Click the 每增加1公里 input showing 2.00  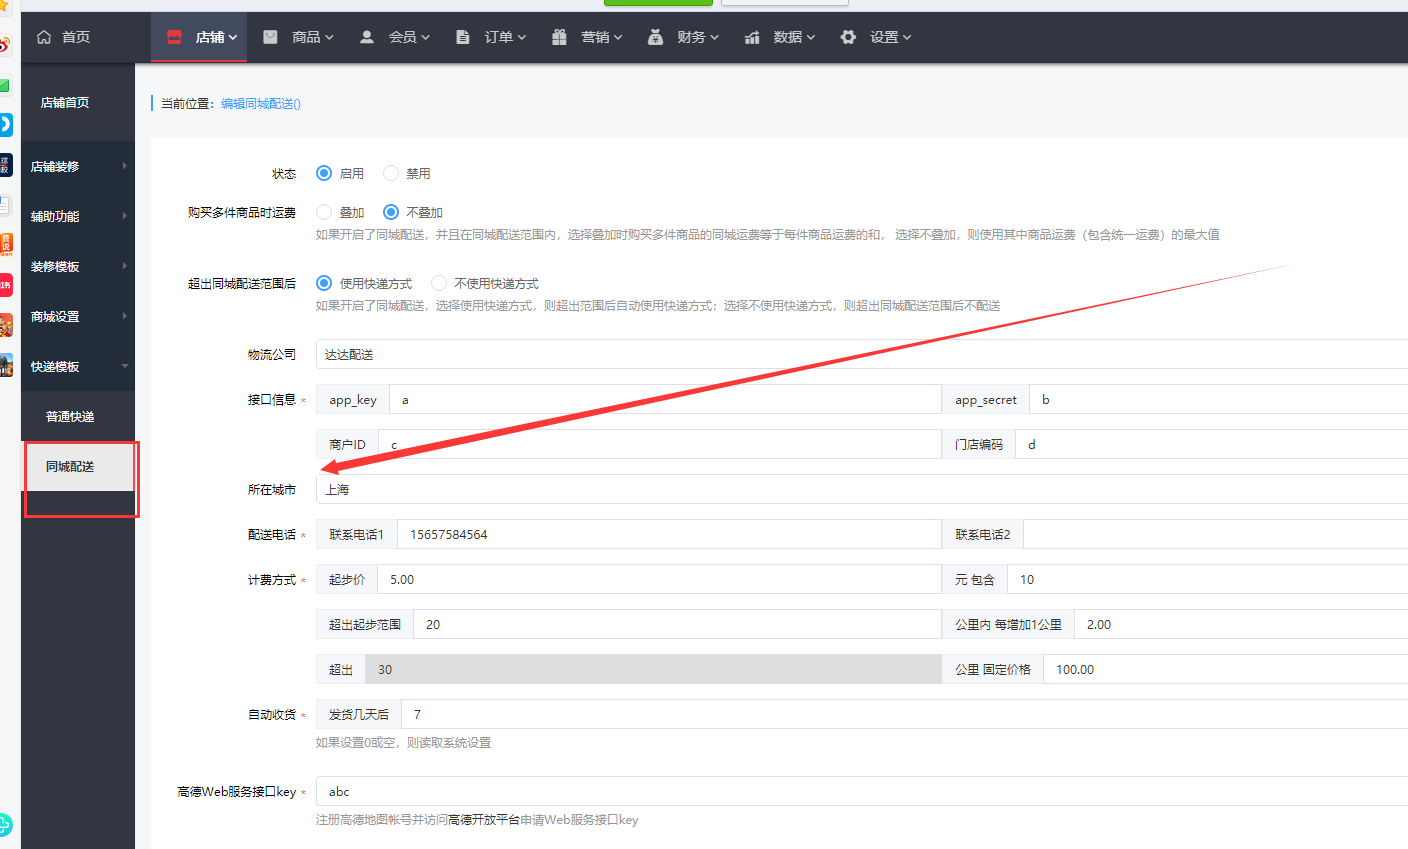click(1241, 624)
